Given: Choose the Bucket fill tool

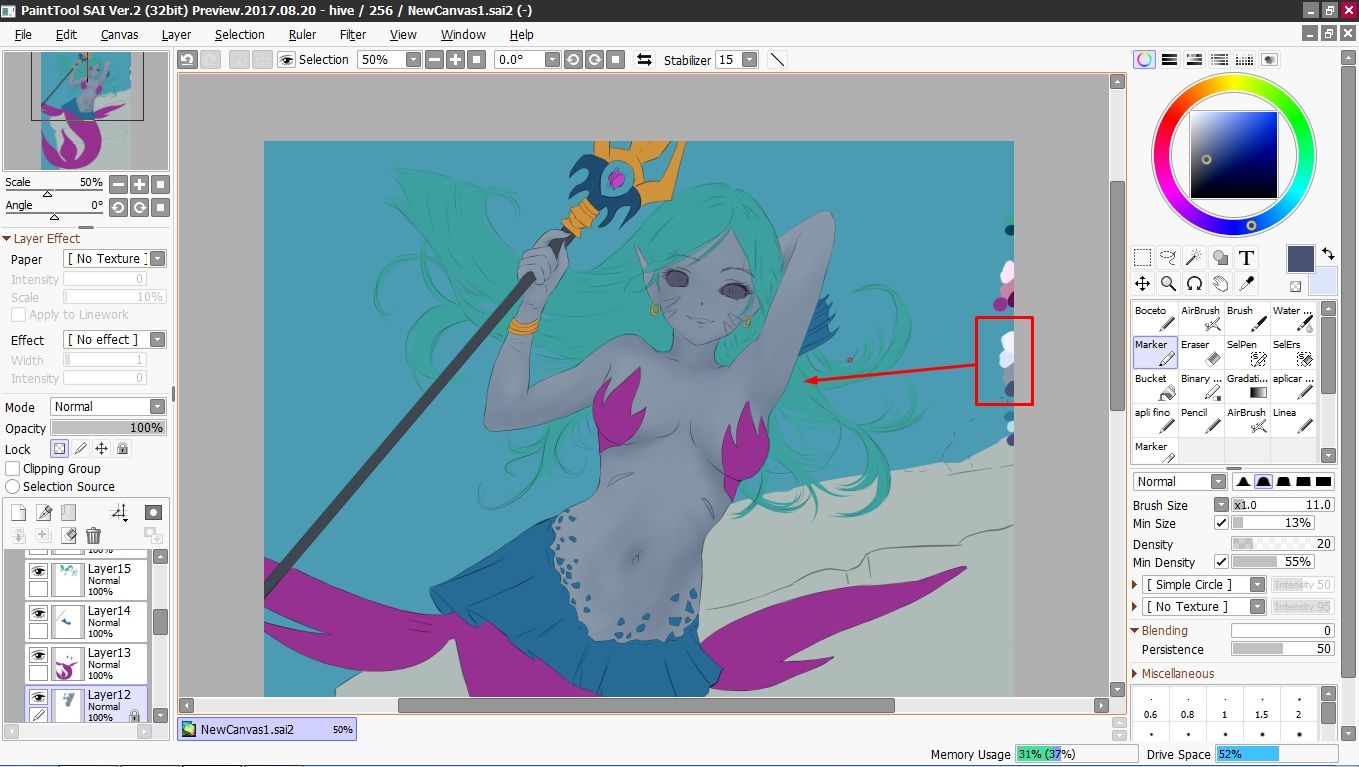Looking at the screenshot, I should pos(1155,386).
